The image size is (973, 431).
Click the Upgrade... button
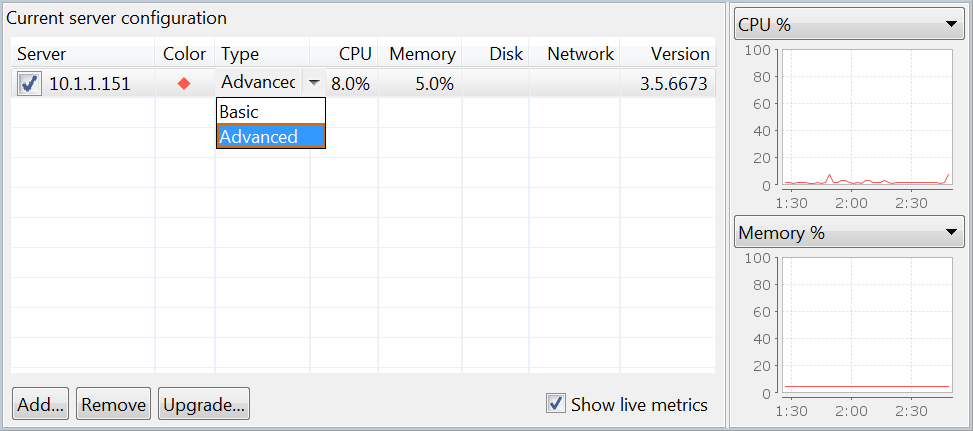204,404
